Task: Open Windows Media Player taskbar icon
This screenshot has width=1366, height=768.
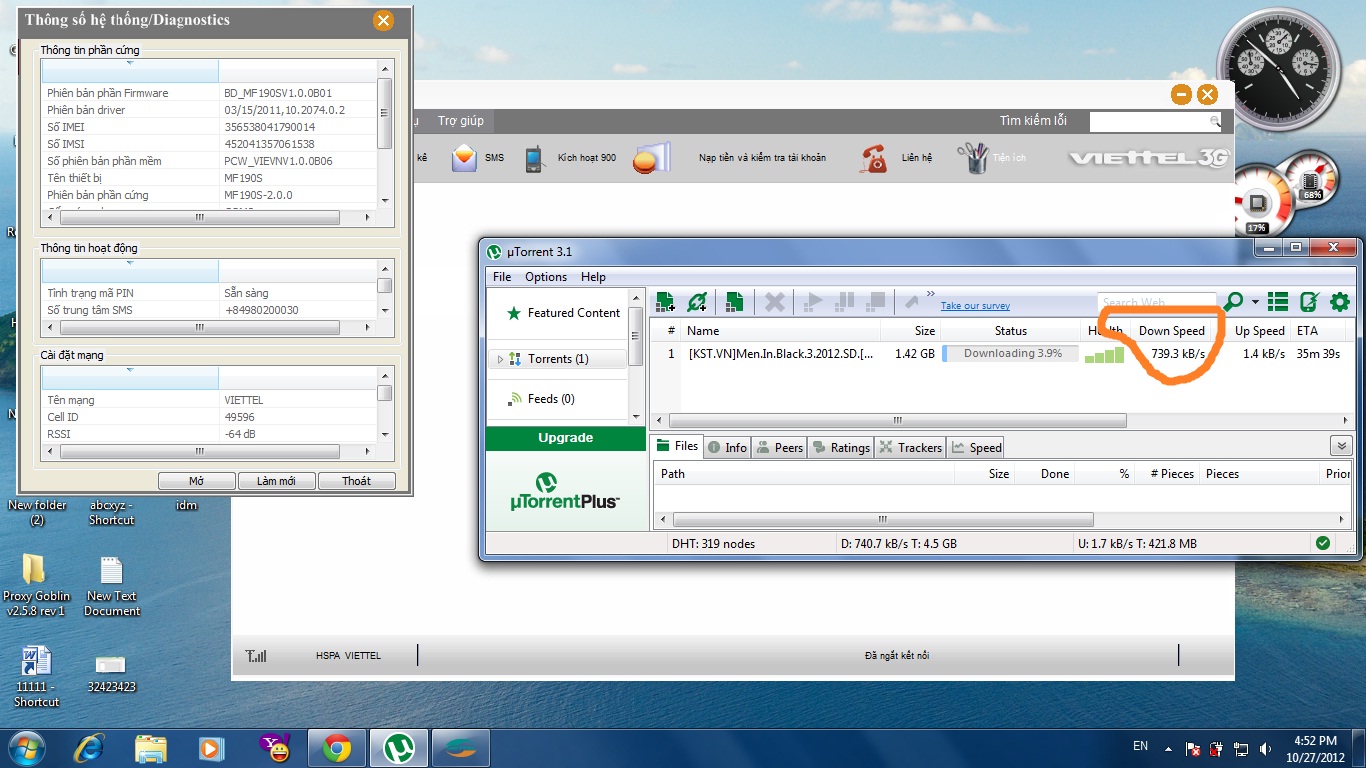Action: tap(211, 748)
